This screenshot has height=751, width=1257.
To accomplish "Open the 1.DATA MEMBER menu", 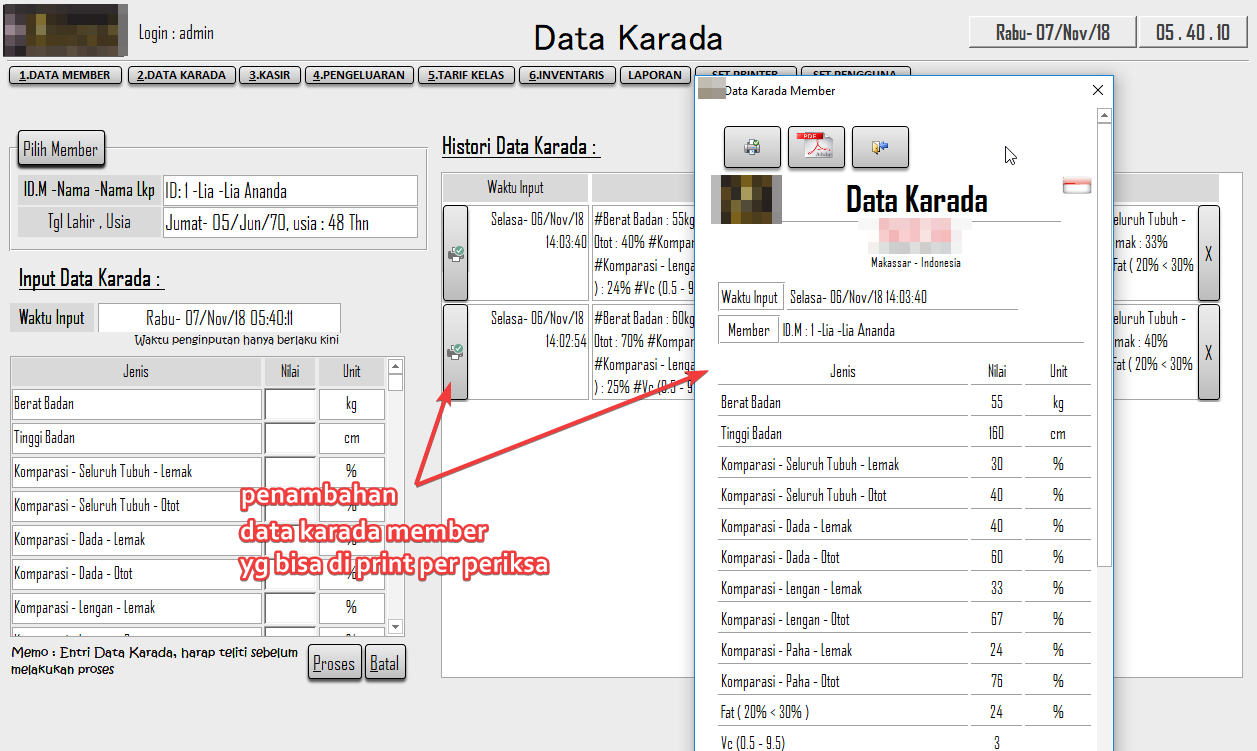I will tap(65, 75).
